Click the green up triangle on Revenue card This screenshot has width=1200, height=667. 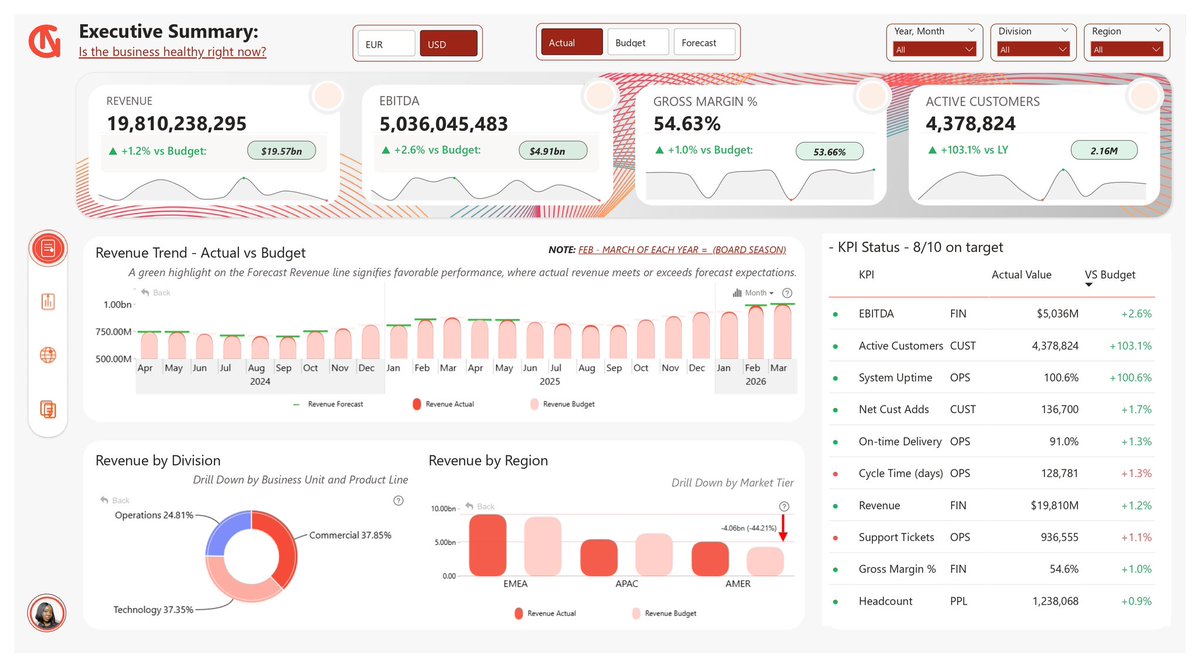tap(112, 151)
